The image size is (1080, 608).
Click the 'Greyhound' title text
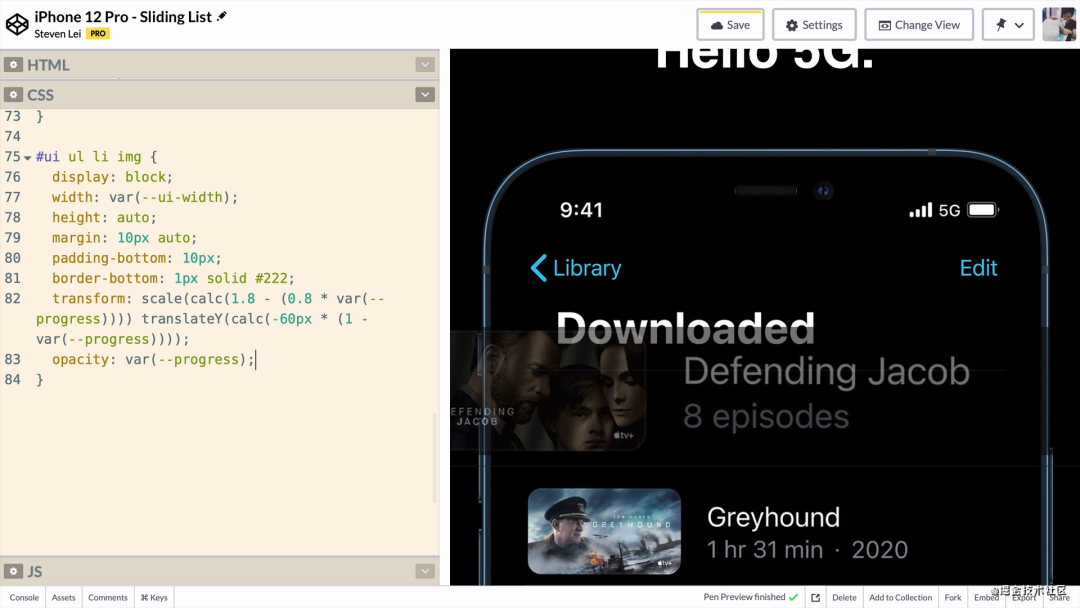click(773, 517)
